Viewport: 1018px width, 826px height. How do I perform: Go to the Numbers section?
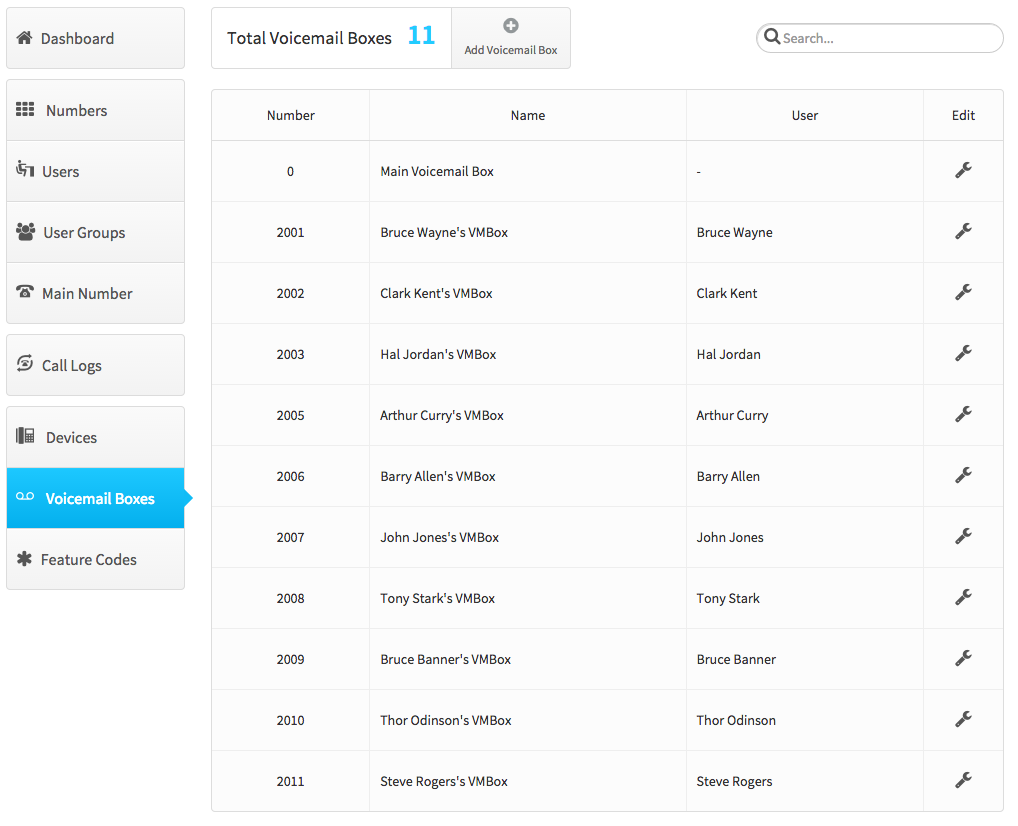(95, 110)
